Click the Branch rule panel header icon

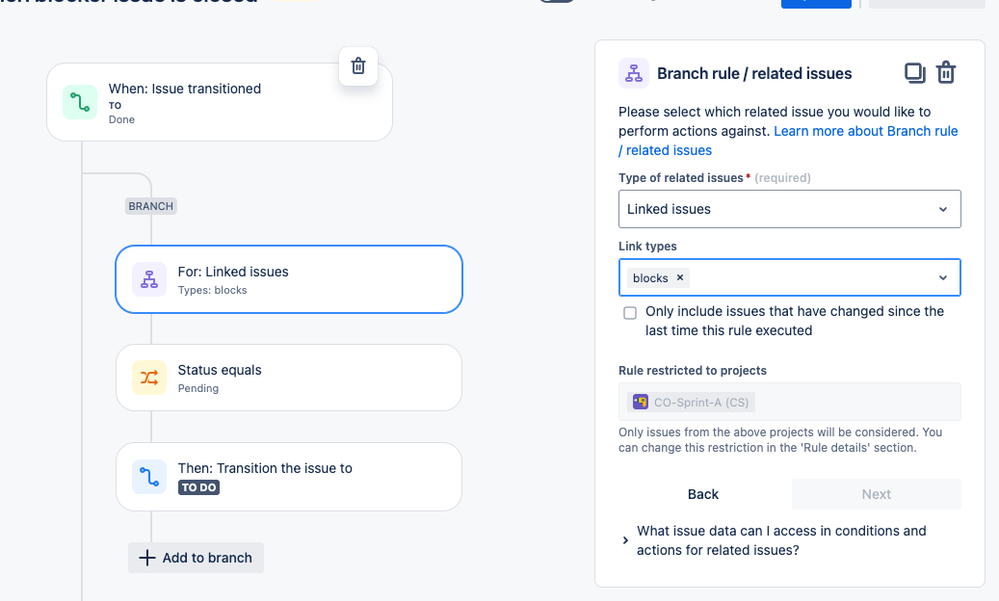pos(633,73)
